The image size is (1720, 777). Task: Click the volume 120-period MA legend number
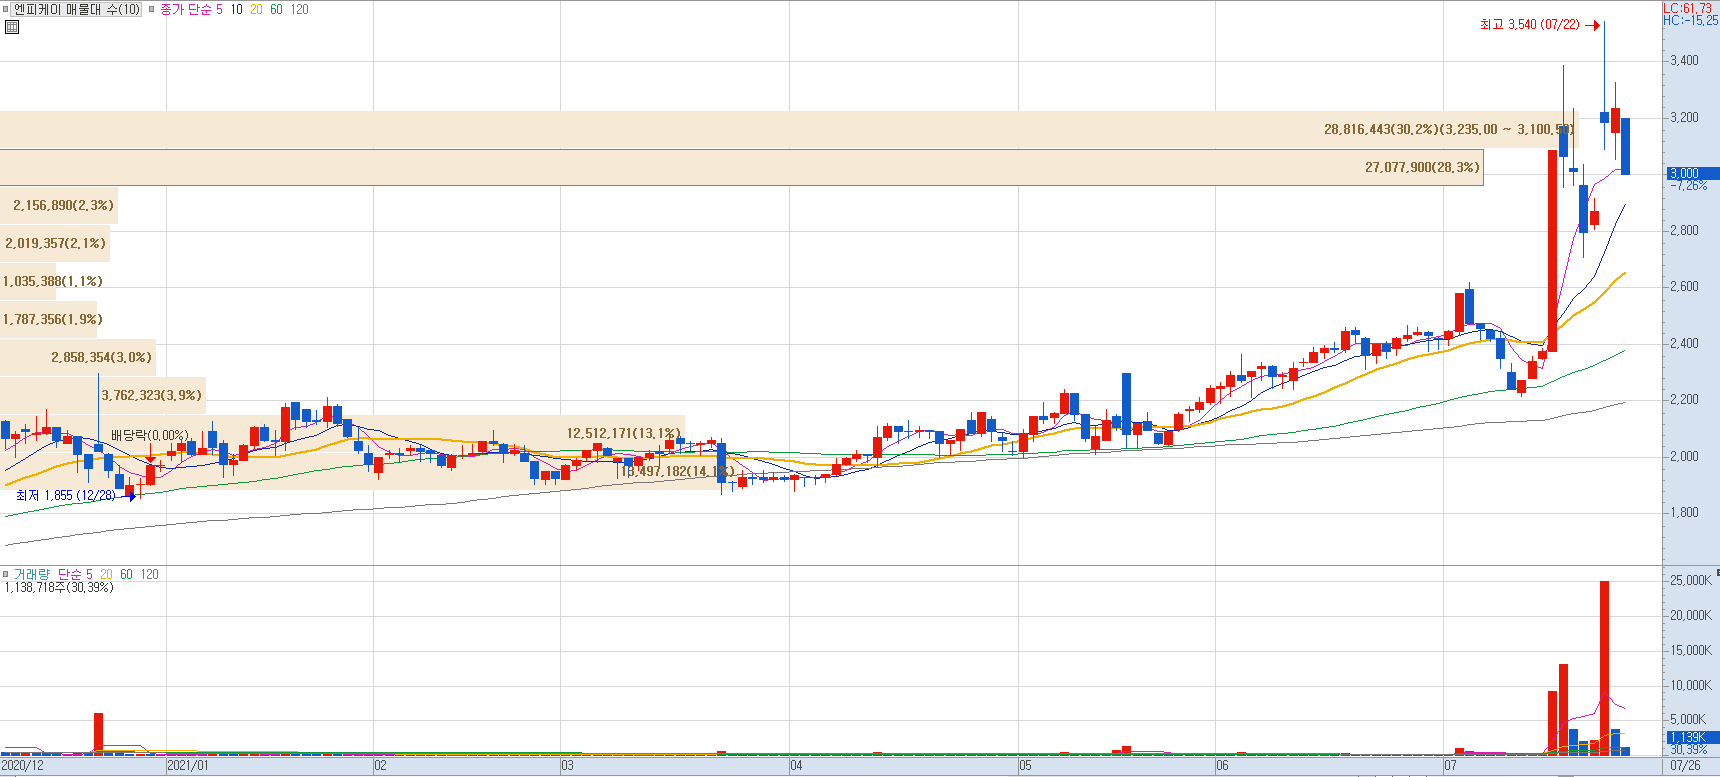(x=149, y=574)
